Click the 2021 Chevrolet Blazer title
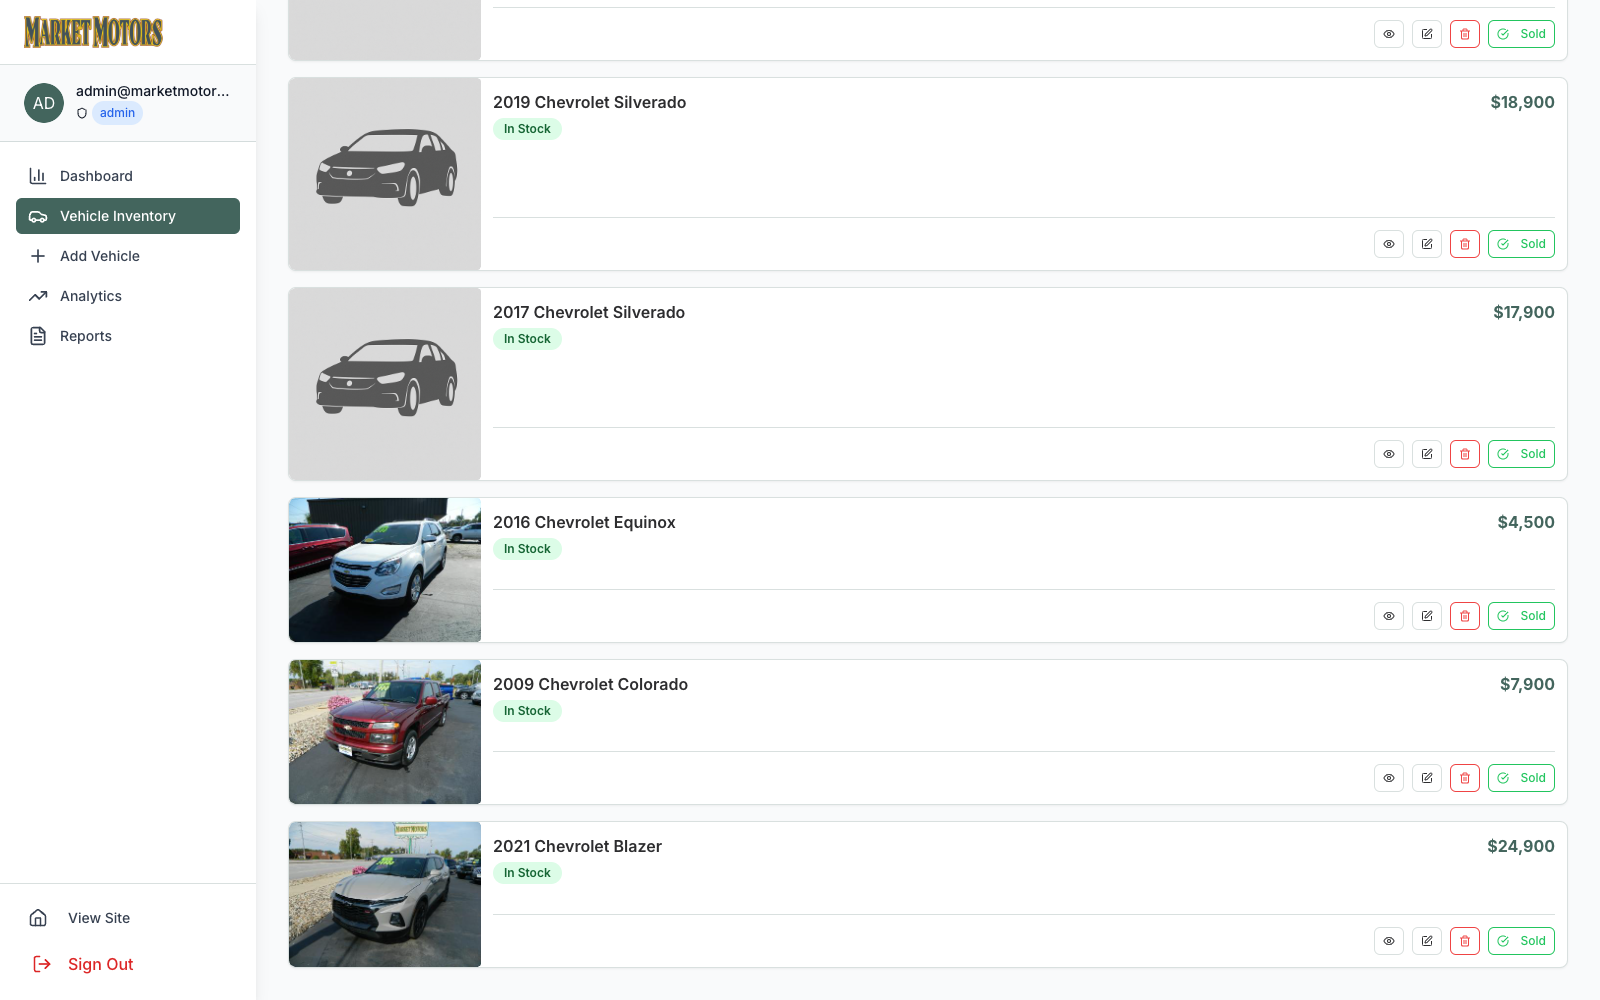 577,846
